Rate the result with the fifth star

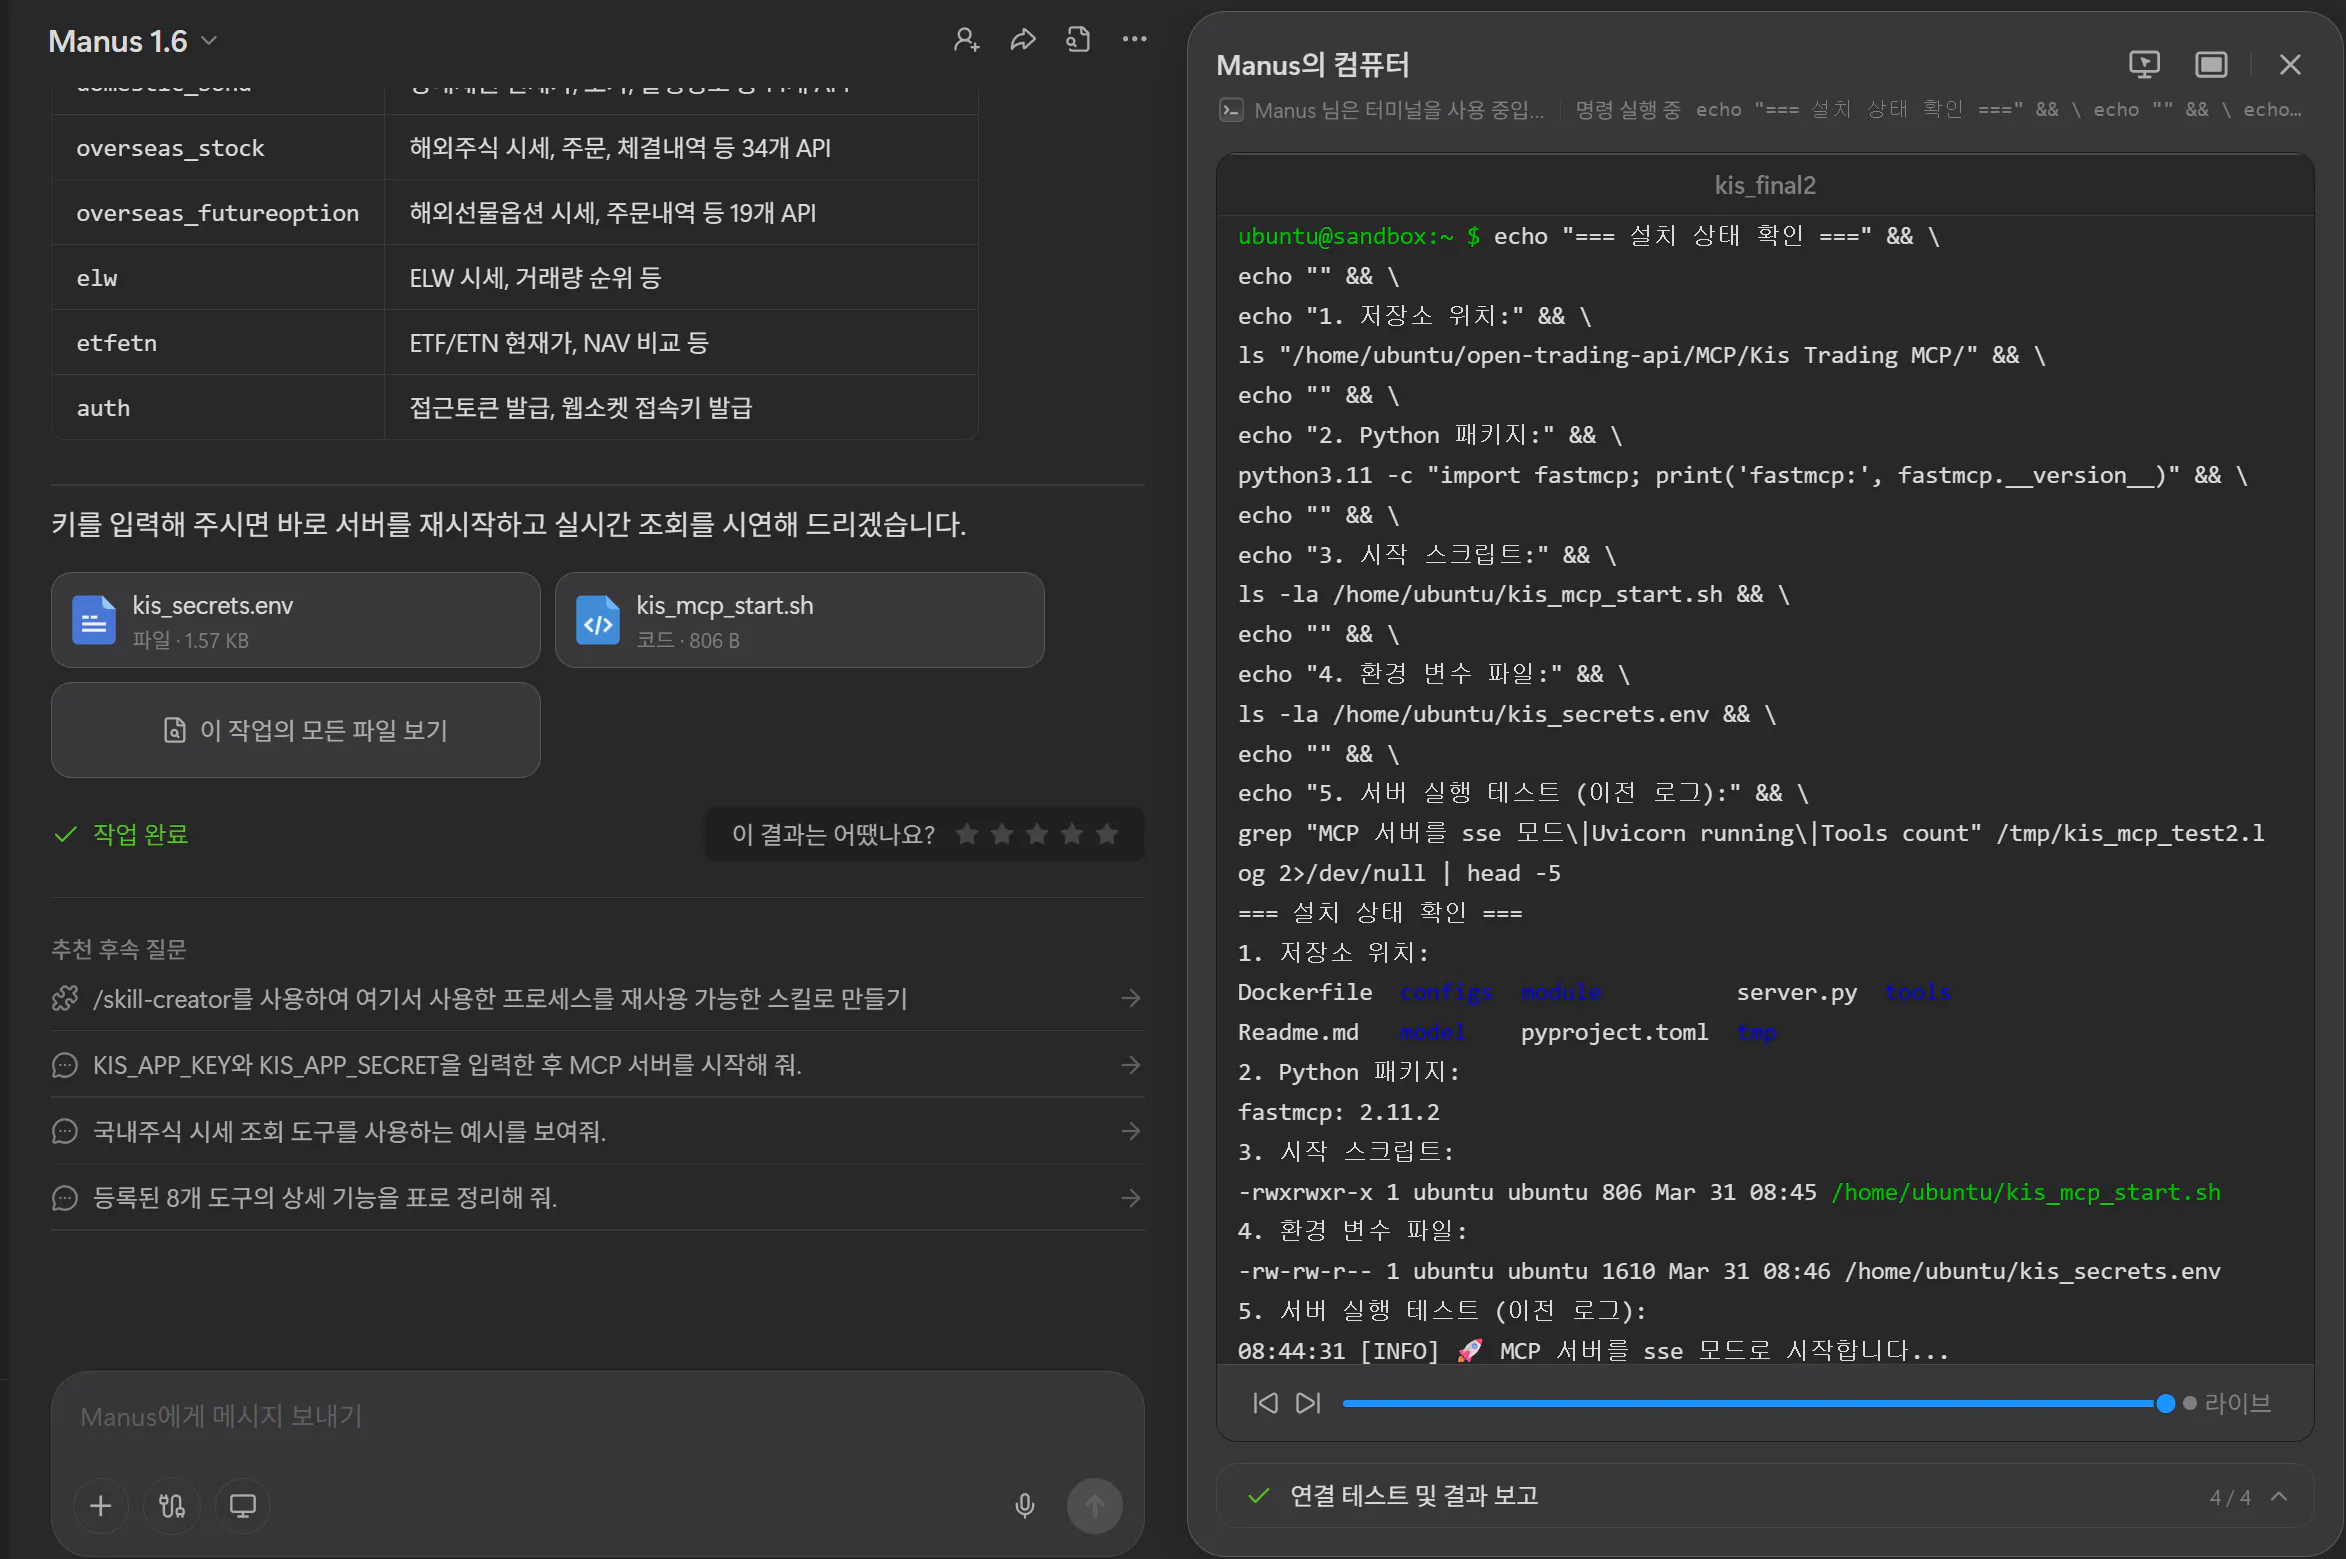click(1106, 833)
